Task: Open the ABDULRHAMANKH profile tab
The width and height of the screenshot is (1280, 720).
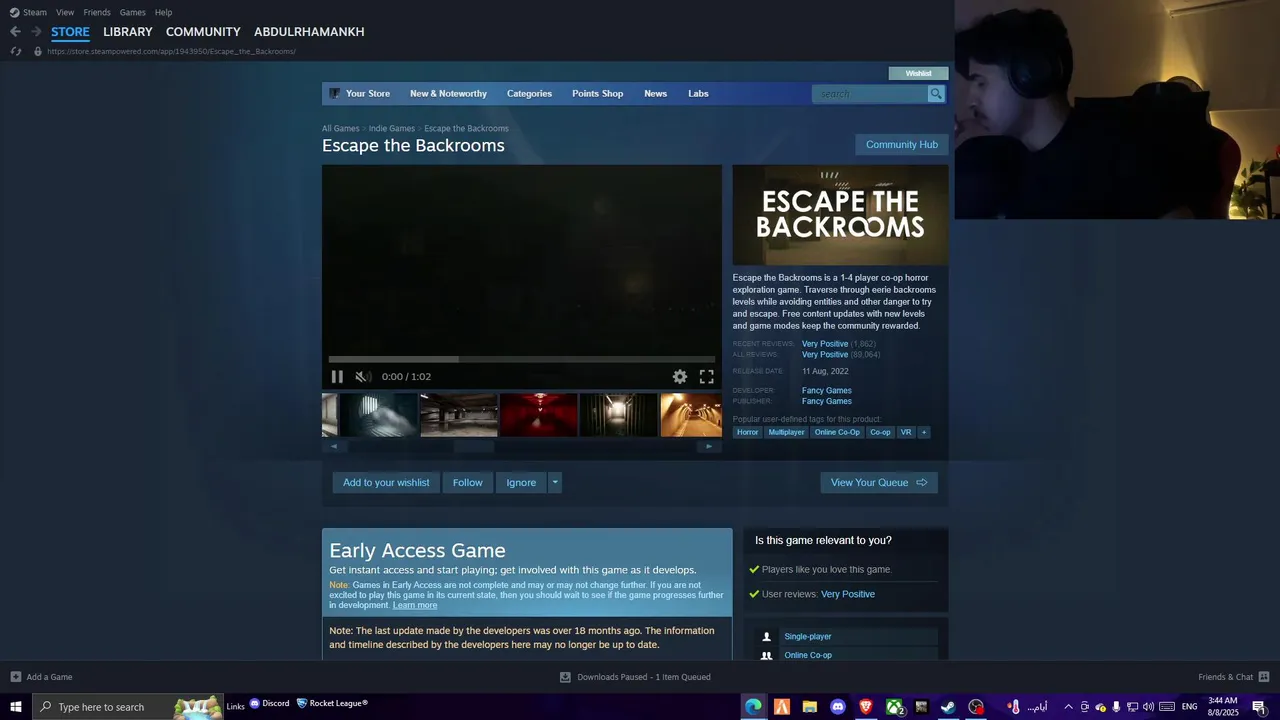Action: [x=309, y=32]
